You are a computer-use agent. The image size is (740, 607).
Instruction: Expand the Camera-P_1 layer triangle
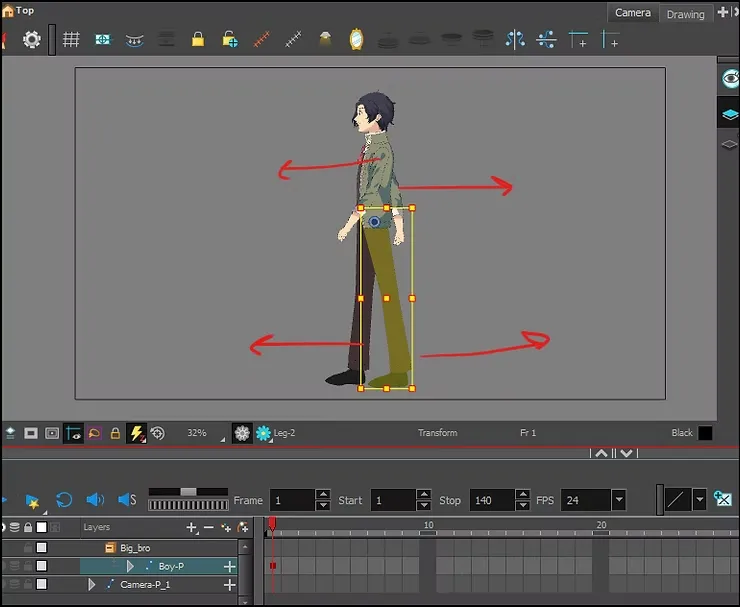click(x=92, y=585)
